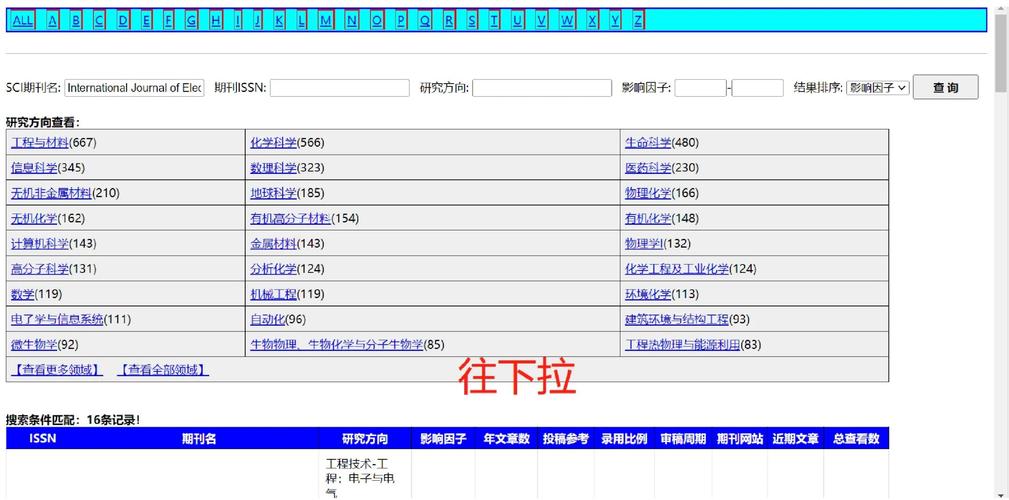The image size is (1009, 500).
Task: Open the 无机非金属材料 research field
Action: [x=51, y=193]
